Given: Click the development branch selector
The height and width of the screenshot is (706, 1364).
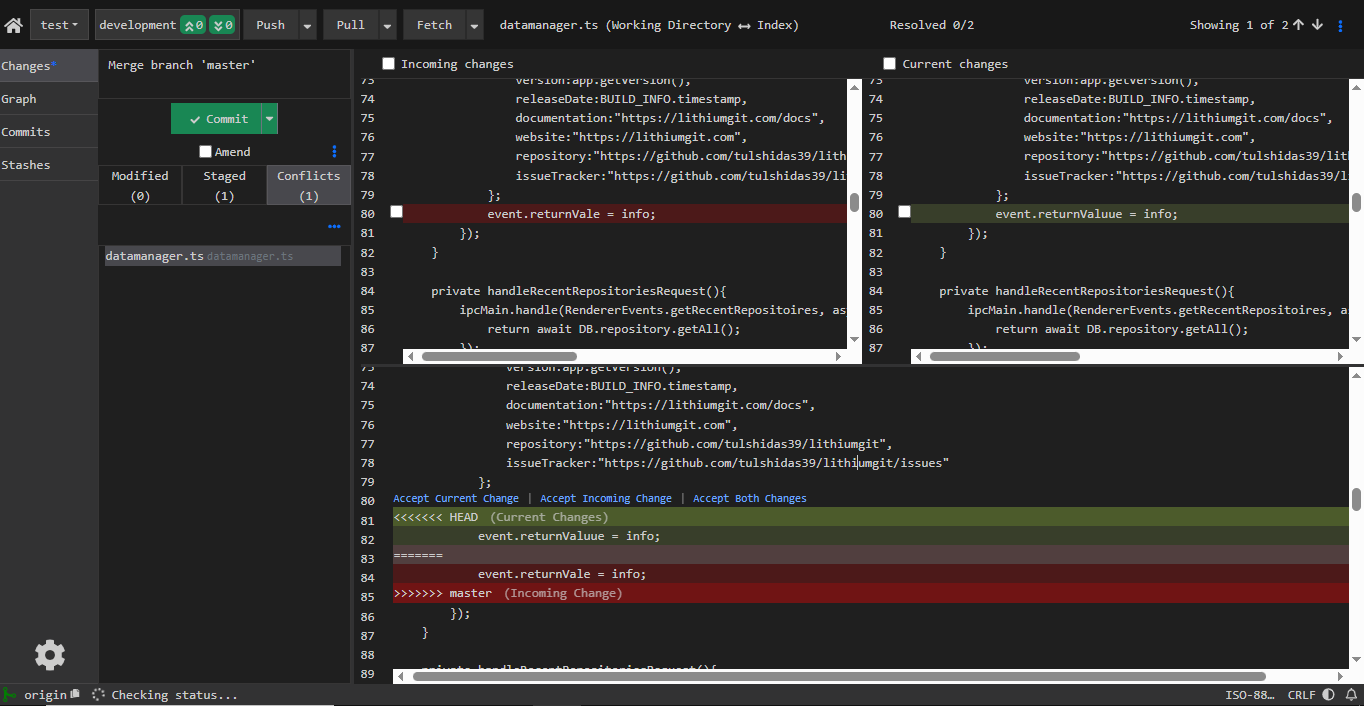Looking at the screenshot, I should coord(136,25).
